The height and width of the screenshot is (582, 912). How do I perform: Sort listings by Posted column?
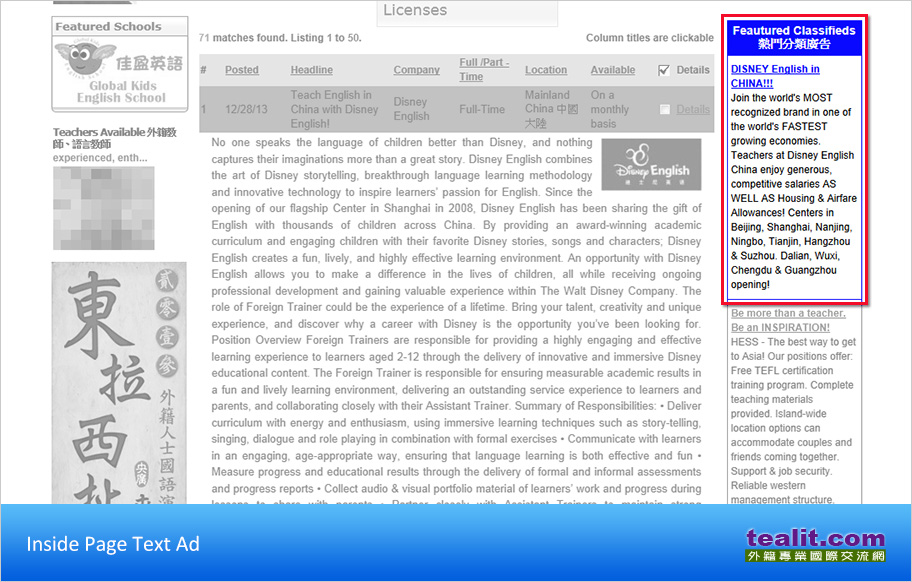pos(241,70)
